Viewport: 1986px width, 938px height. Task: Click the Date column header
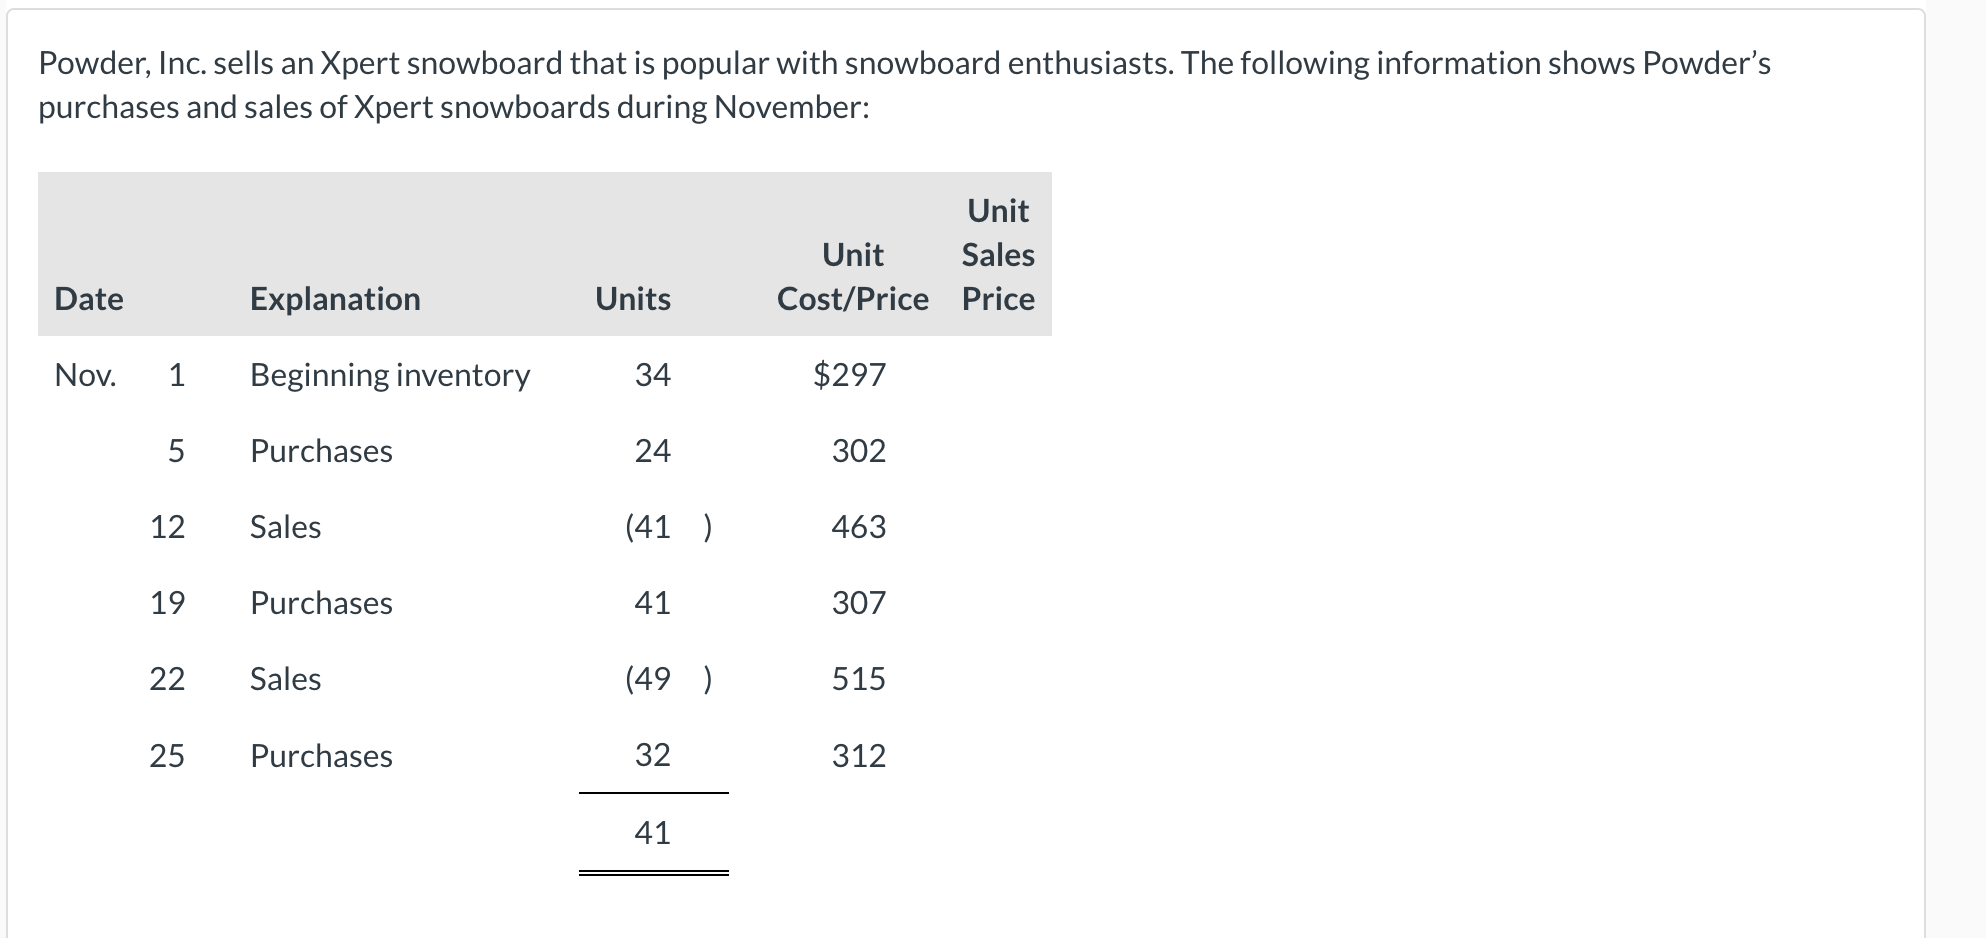[89, 299]
